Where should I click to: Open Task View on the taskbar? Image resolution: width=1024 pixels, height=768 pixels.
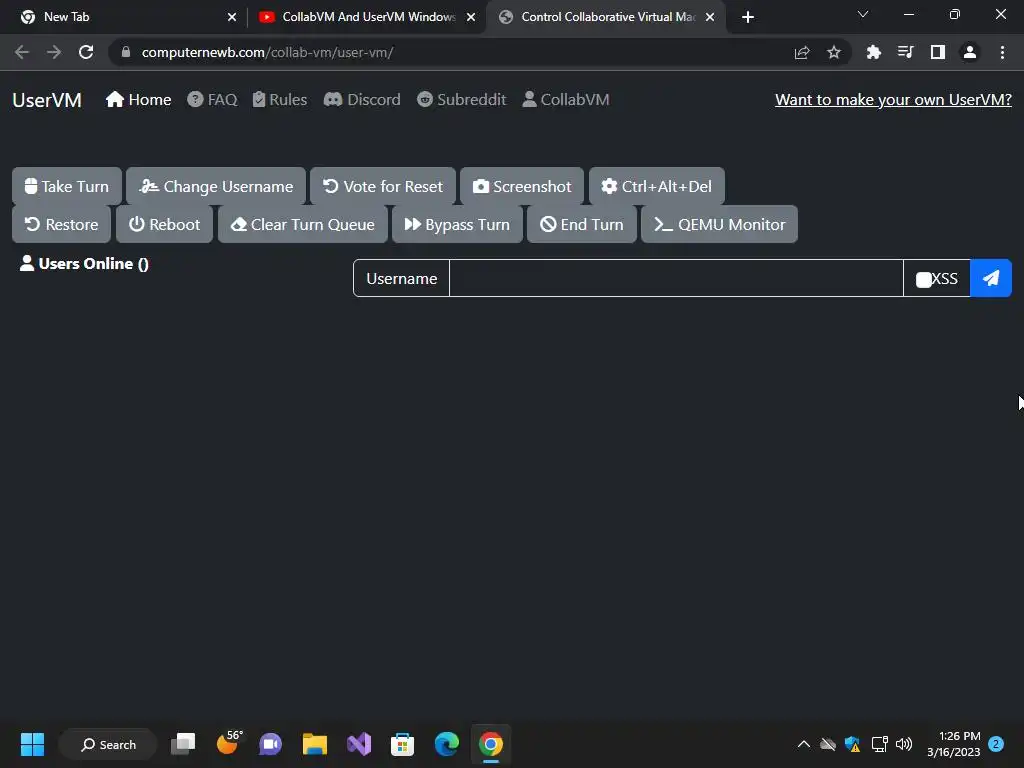click(184, 744)
